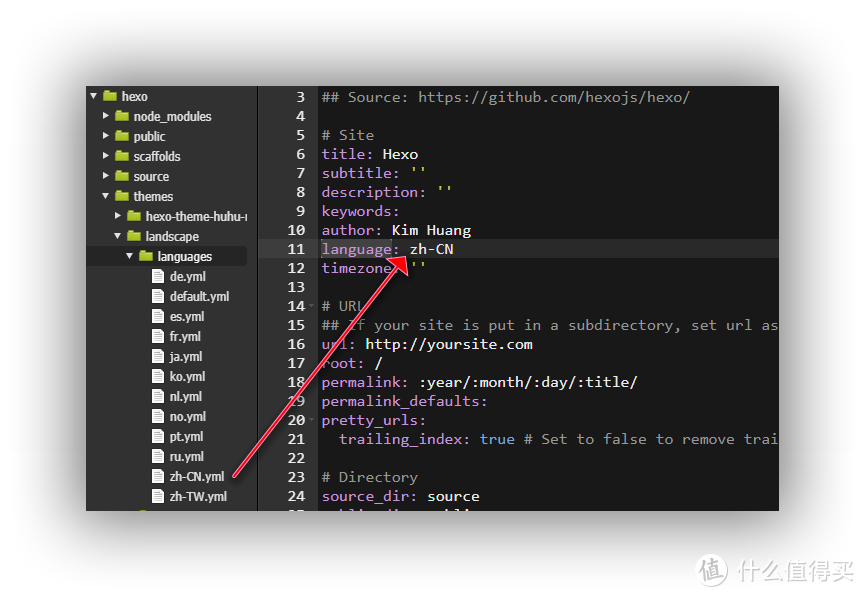Image resolution: width=865 pixels, height=597 pixels.
Task: Open the ja.yml language file
Action: coord(186,356)
